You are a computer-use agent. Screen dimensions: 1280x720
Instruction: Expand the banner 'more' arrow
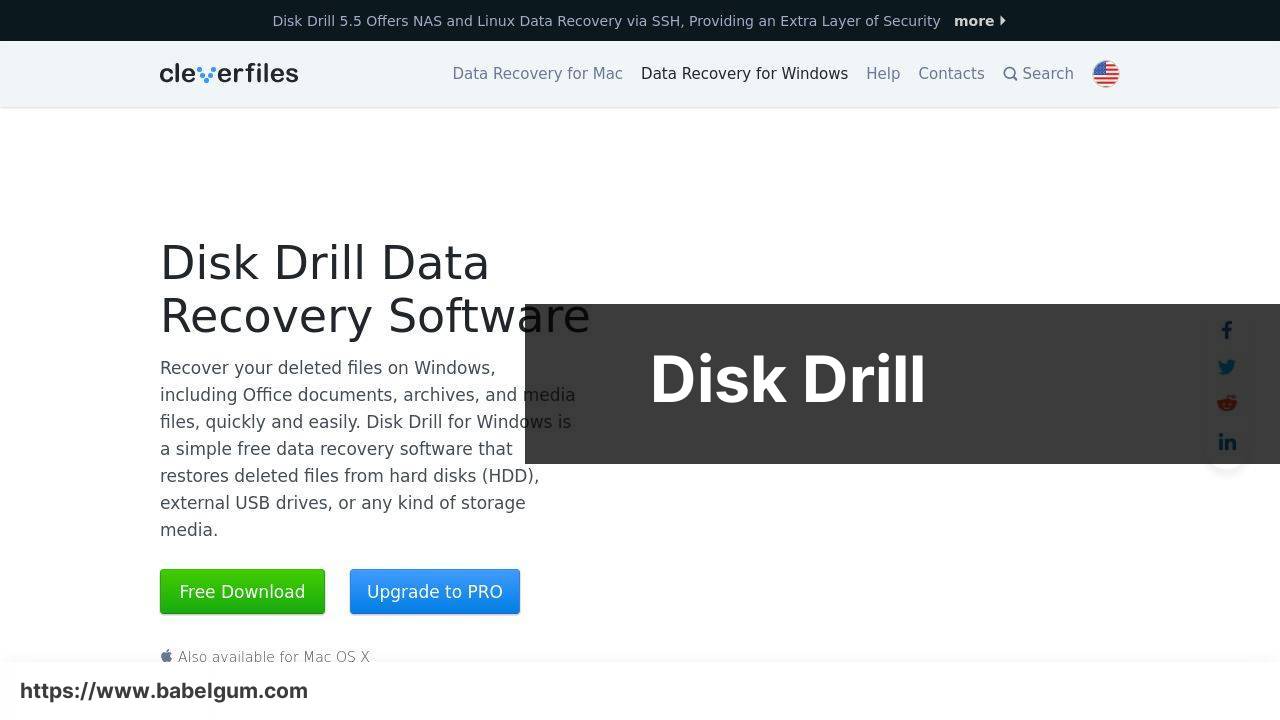pyautogui.click(x=1003, y=21)
